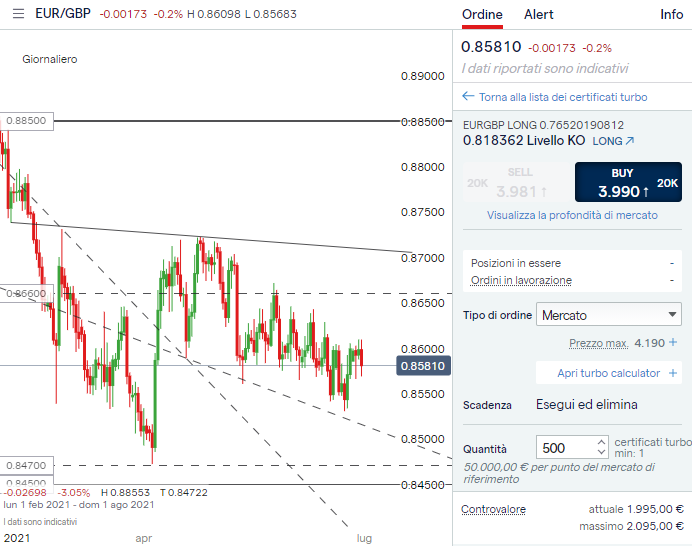Select the Ordine tab
Viewport: 692px width, 546px height.
click(x=482, y=15)
